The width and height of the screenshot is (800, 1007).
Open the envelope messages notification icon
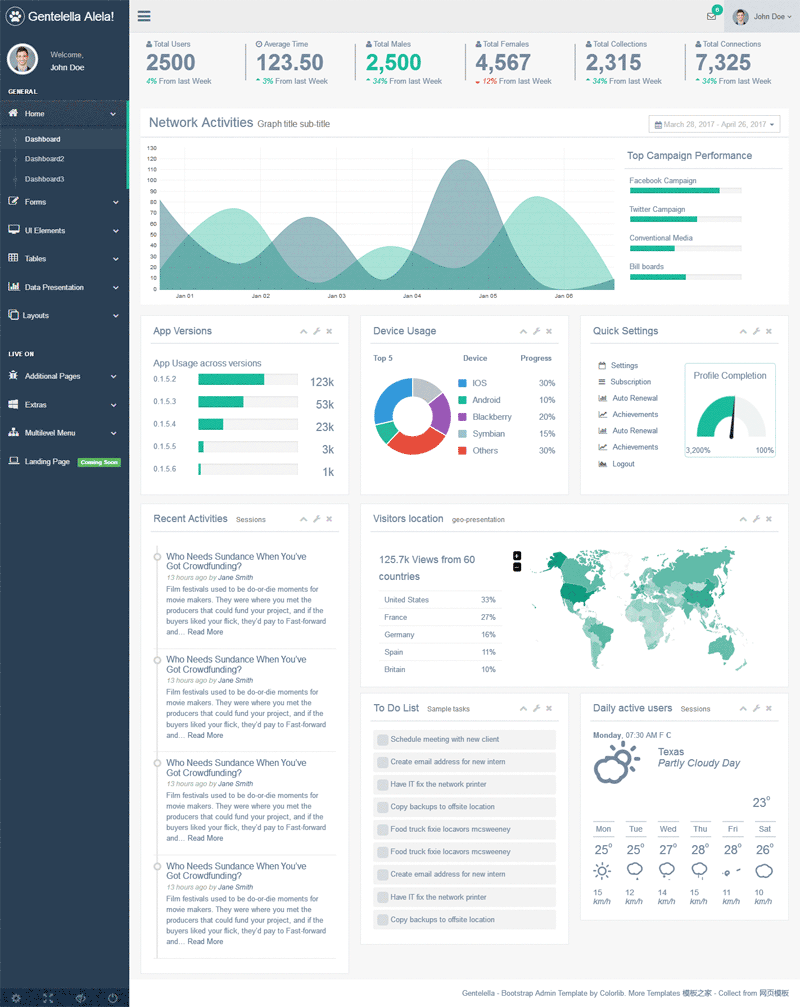(x=711, y=16)
